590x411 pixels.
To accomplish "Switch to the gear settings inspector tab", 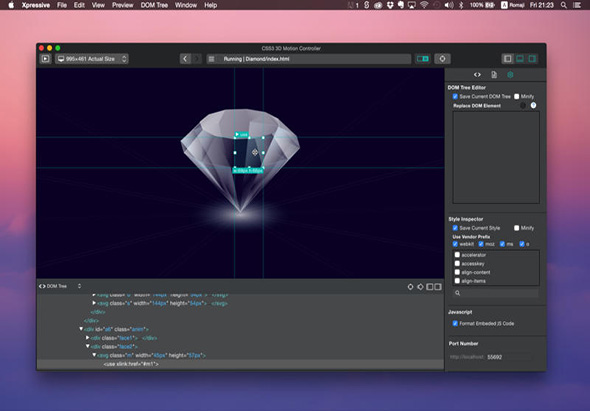I will 510,75.
